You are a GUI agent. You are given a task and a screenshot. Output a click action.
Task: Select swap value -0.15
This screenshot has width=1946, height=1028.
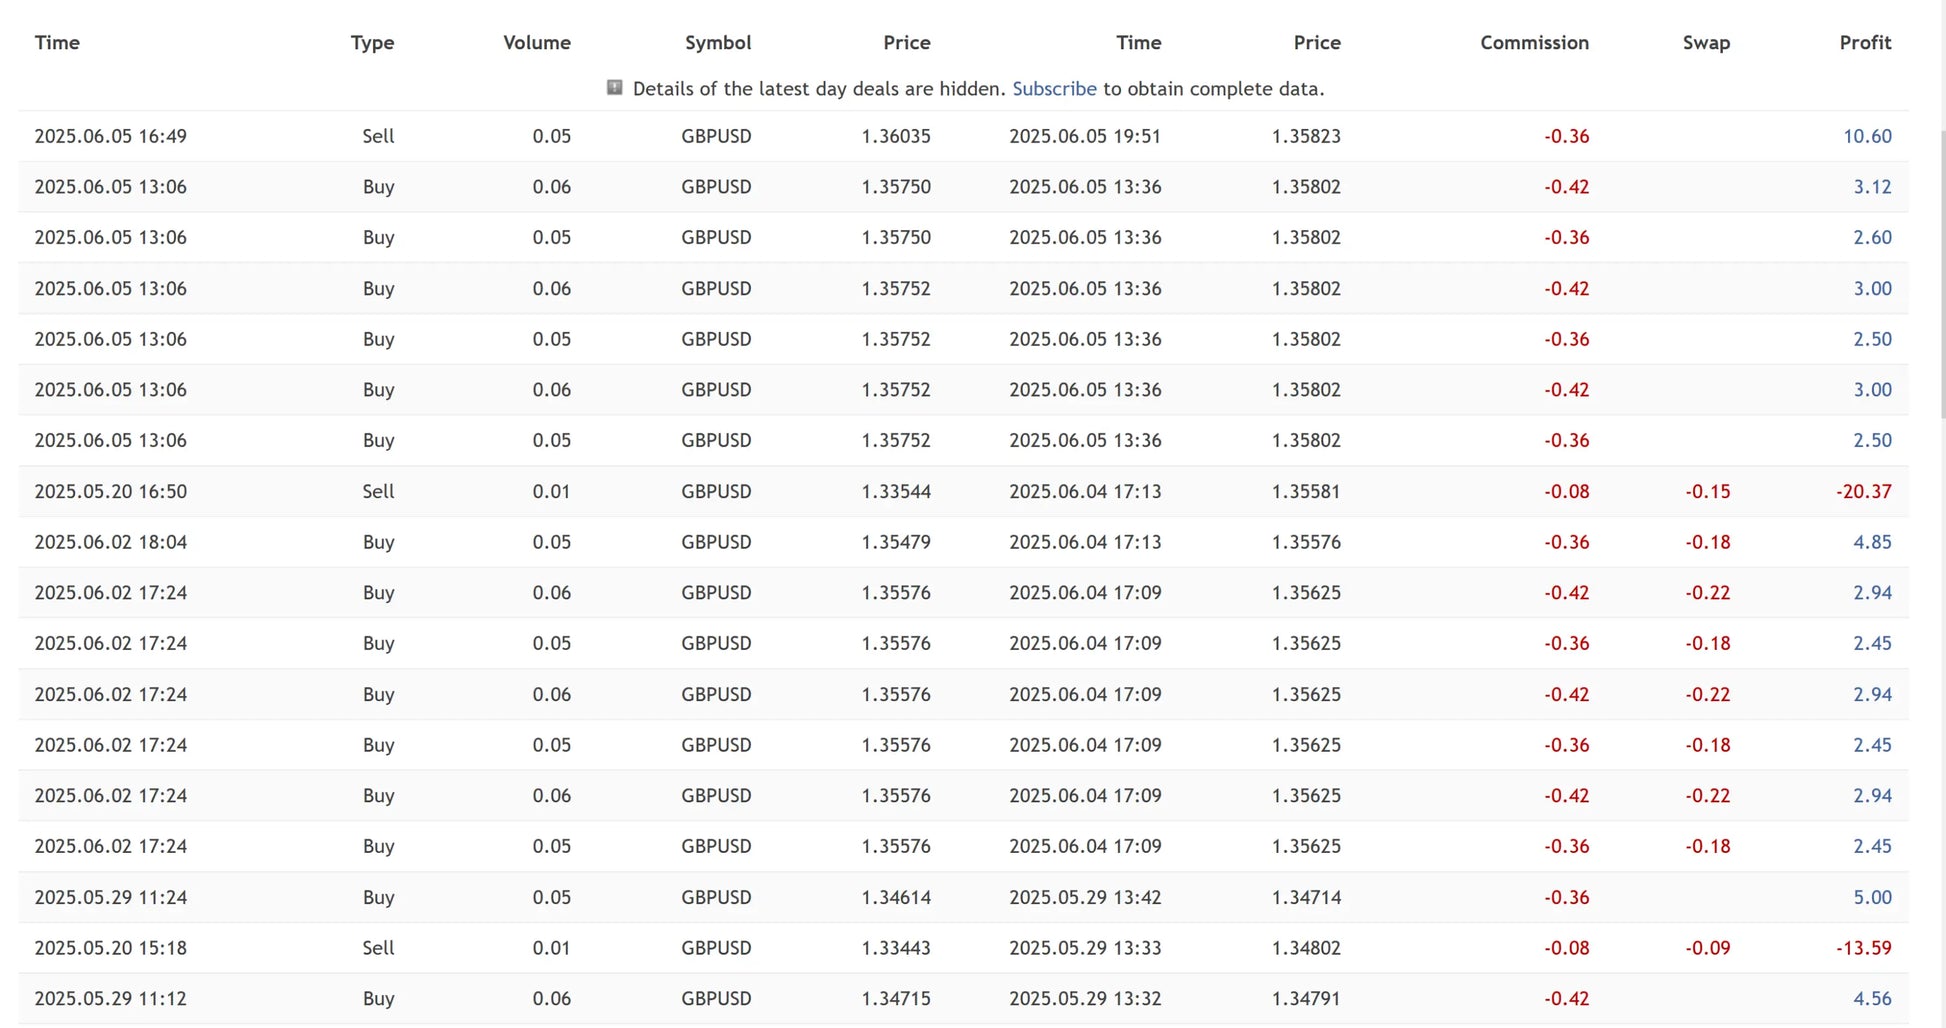(1707, 492)
